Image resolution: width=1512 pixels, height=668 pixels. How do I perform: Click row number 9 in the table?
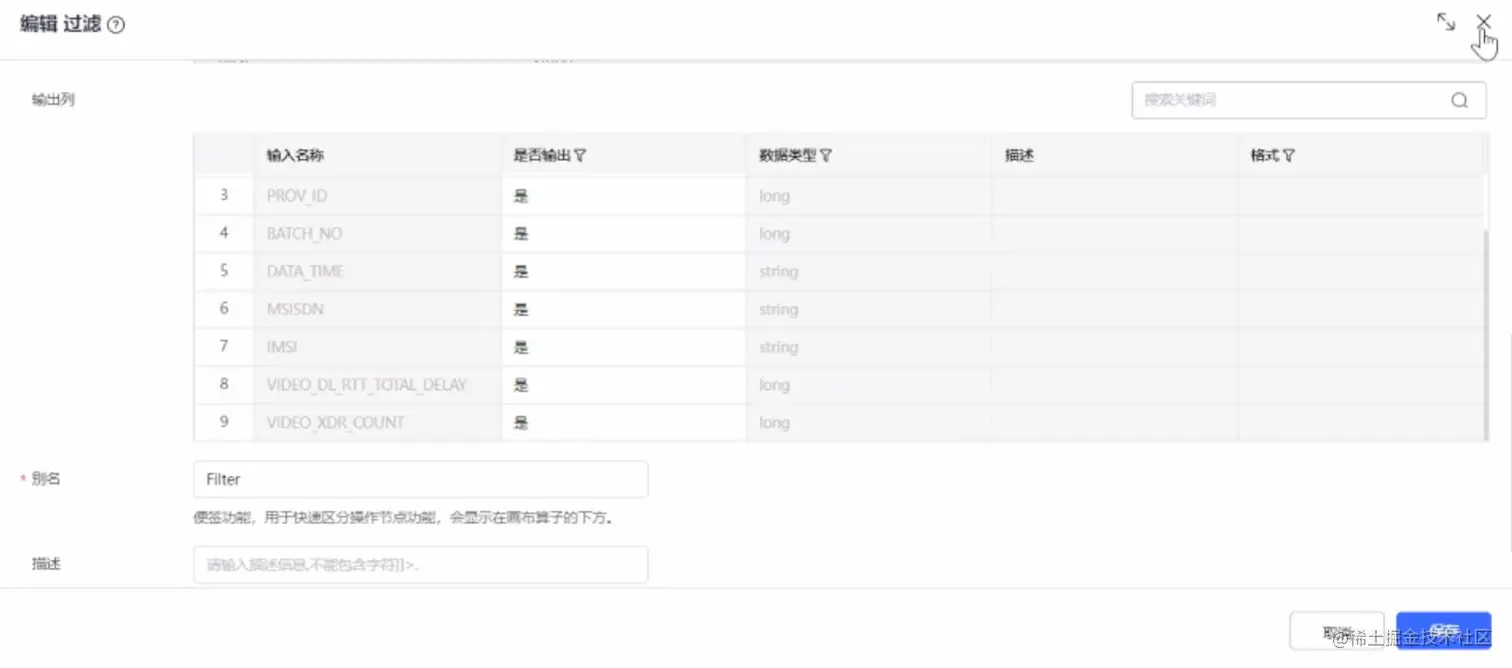click(224, 422)
